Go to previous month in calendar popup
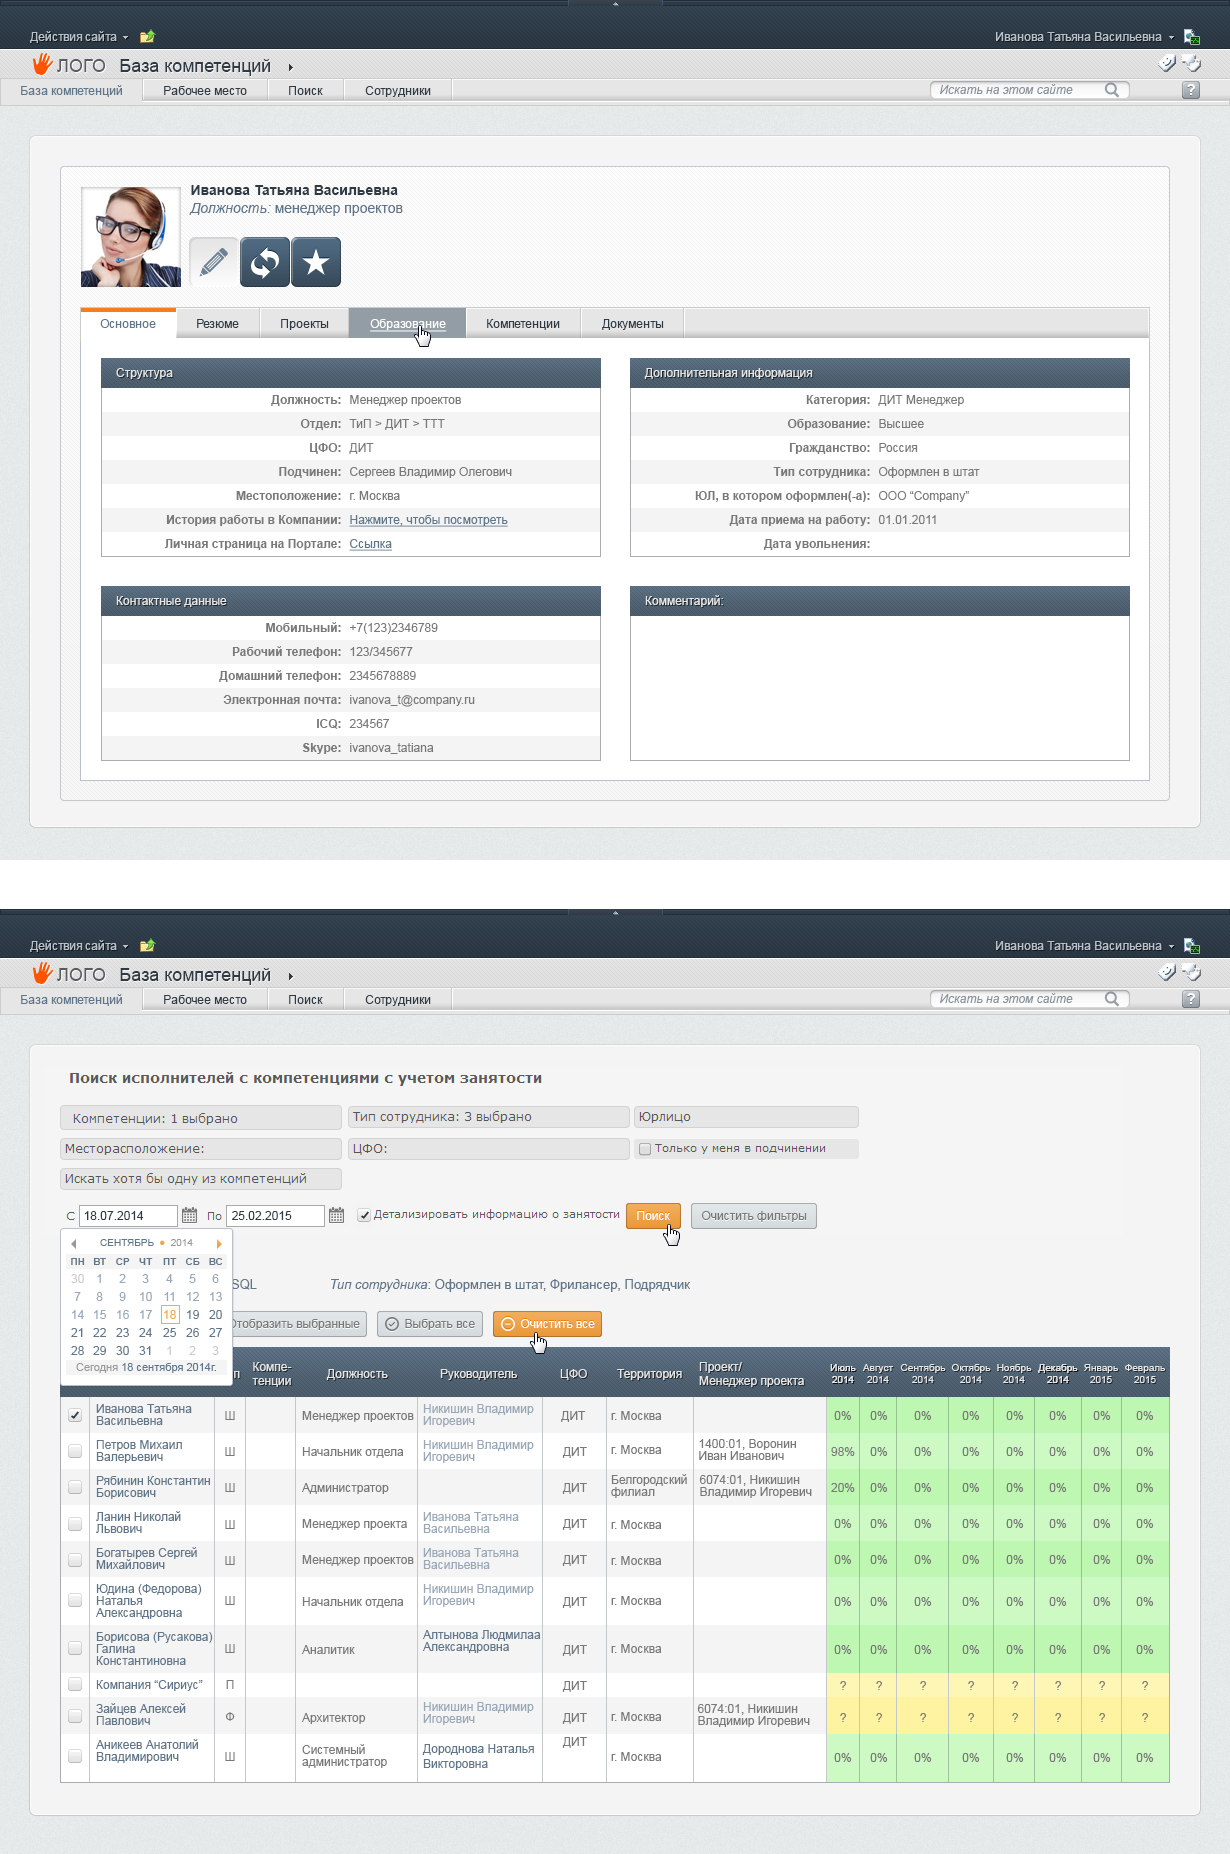 73,1243
